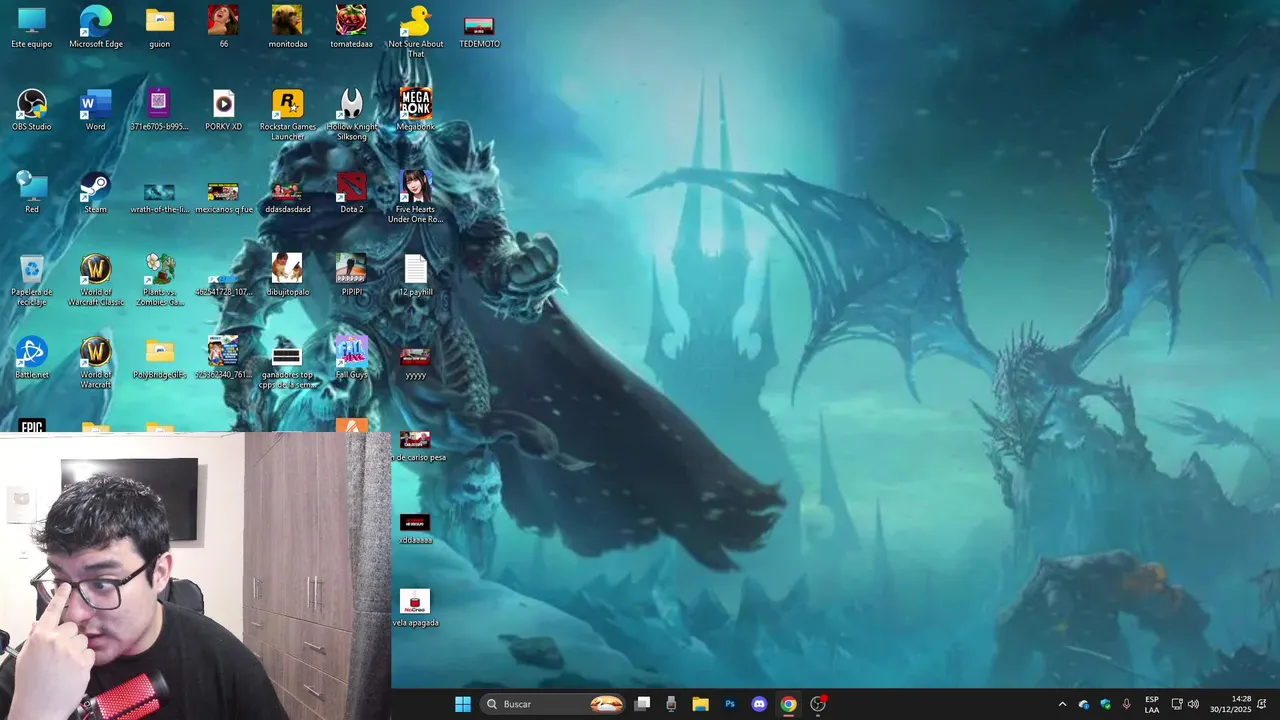Select the vela apagada file
This screenshot has height=720, width=1280.
point(415,606)
